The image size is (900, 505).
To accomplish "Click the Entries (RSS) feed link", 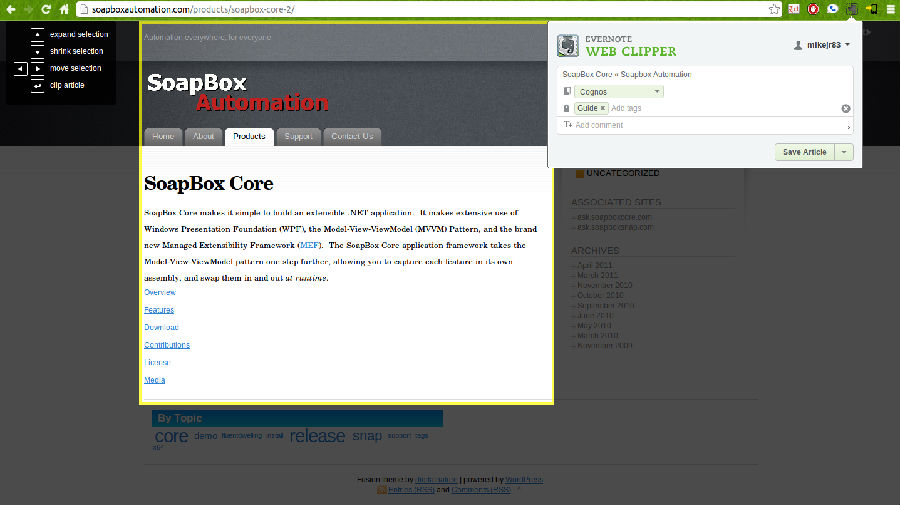I will pos(411,490).
